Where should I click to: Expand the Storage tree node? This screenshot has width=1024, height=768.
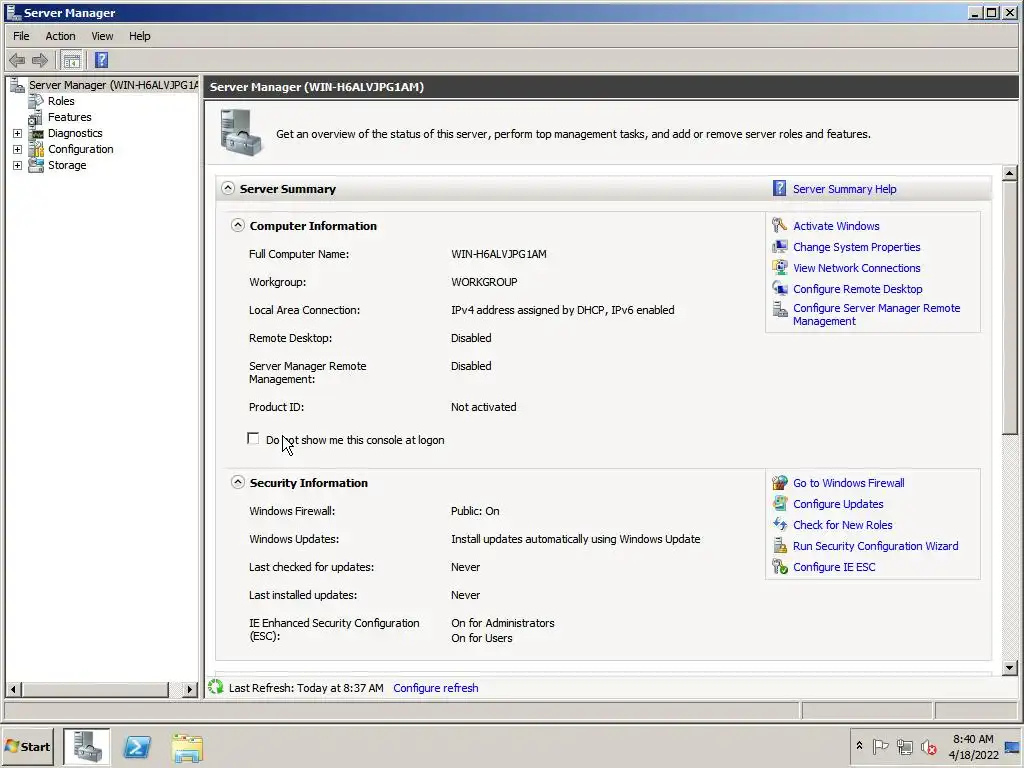(x=18, y=165)
